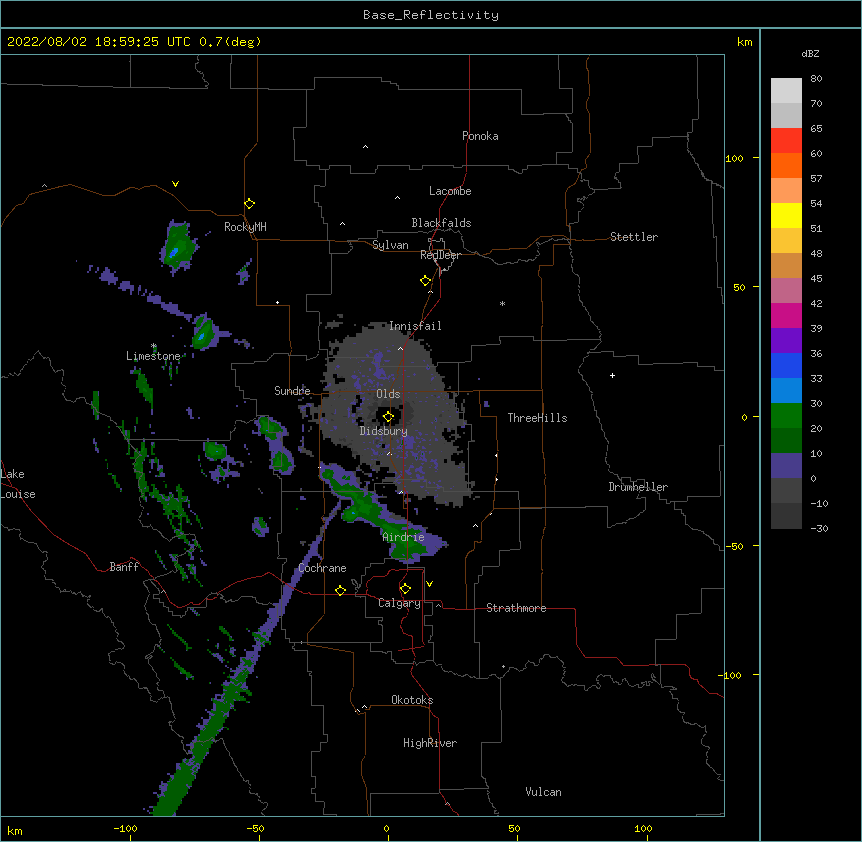Click the yellow V marker east of Calgary diamond
This screenshot has height=842, width=862.
click(429, 584)
